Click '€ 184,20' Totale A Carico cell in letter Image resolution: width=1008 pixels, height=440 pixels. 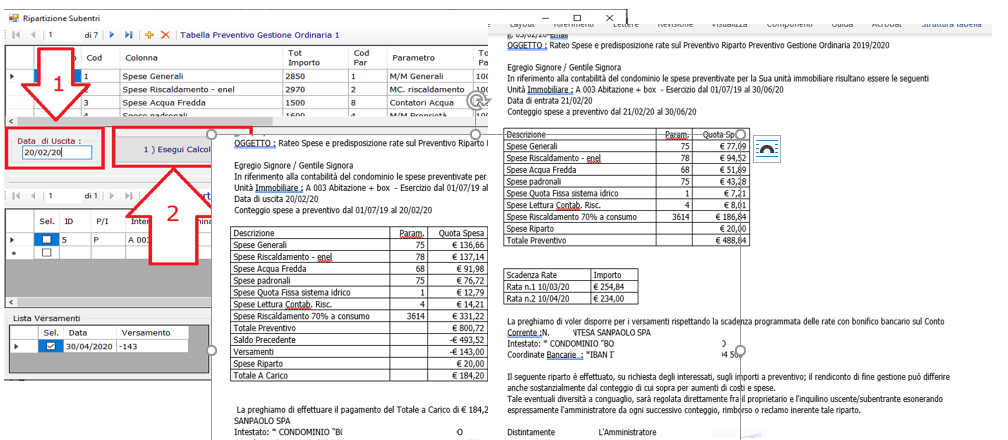tap(458, 375)
